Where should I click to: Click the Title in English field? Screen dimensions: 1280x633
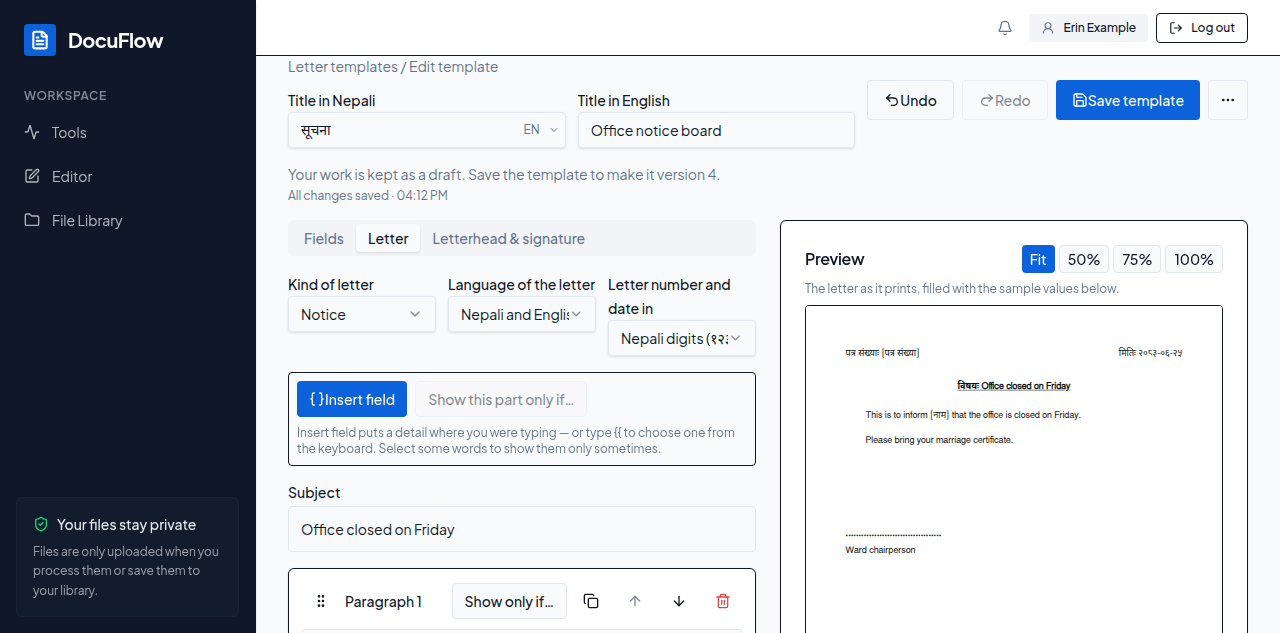click(716, 130)
